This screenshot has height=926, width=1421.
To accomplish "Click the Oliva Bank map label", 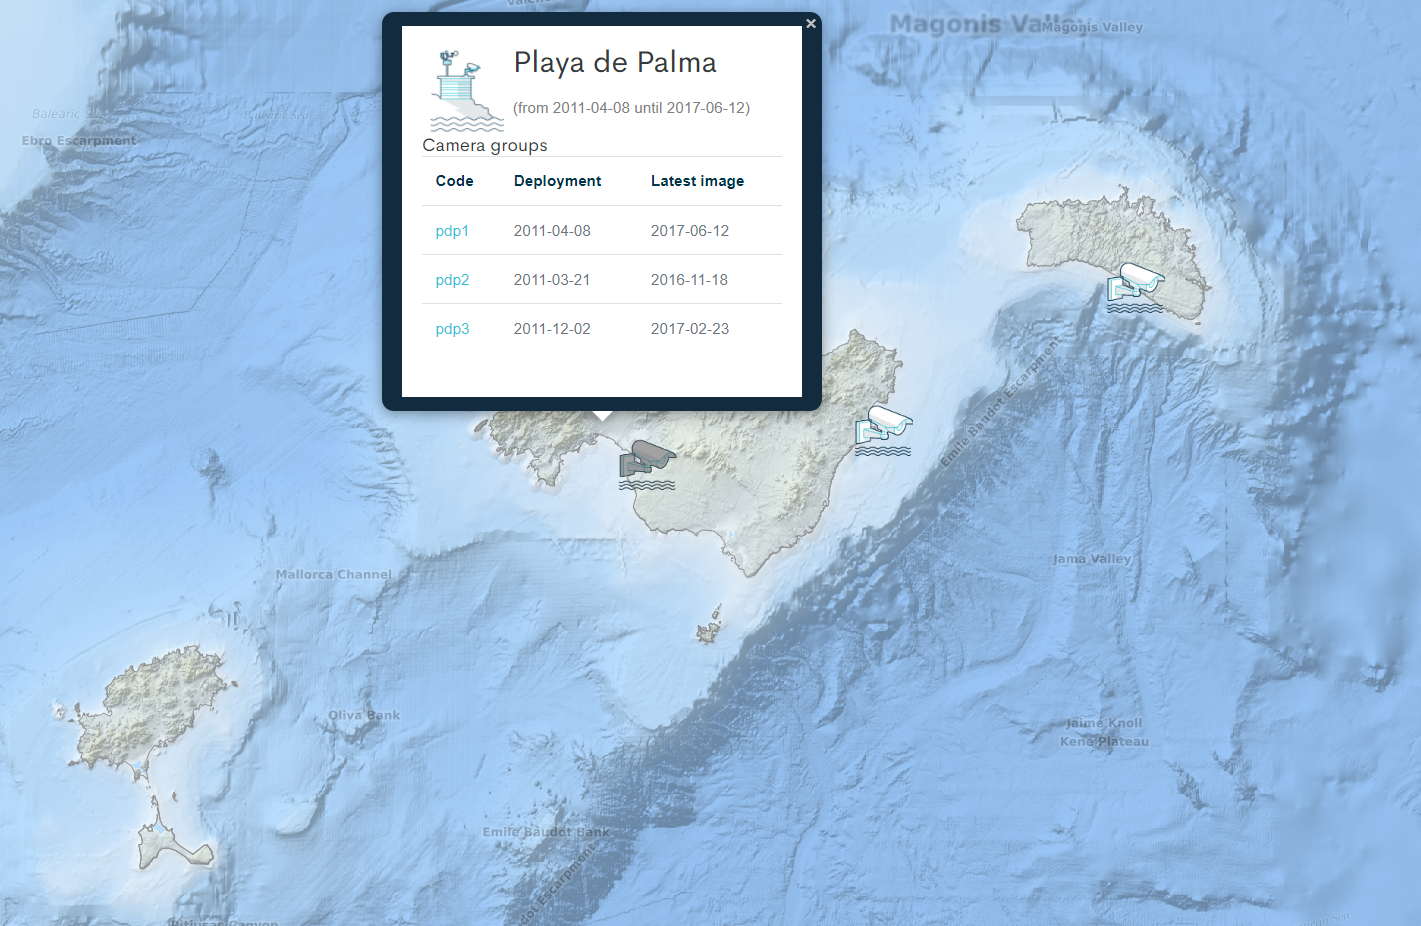I will pos(364,715).
